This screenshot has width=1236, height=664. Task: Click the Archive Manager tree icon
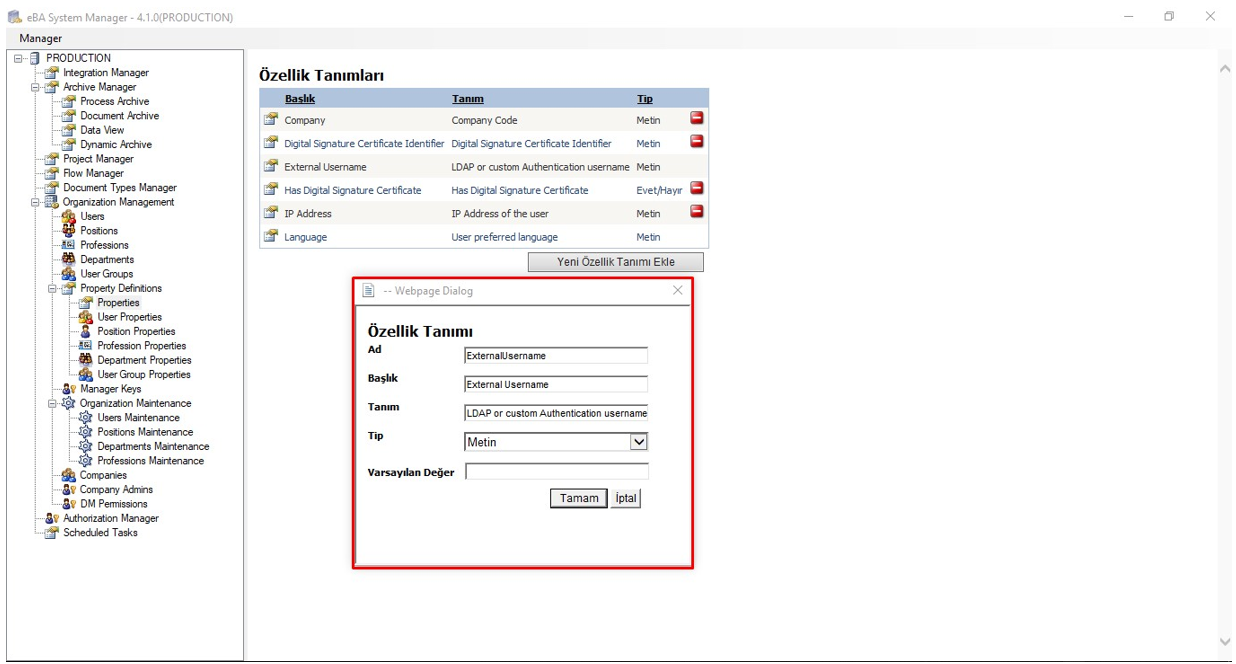pos(51,87)
